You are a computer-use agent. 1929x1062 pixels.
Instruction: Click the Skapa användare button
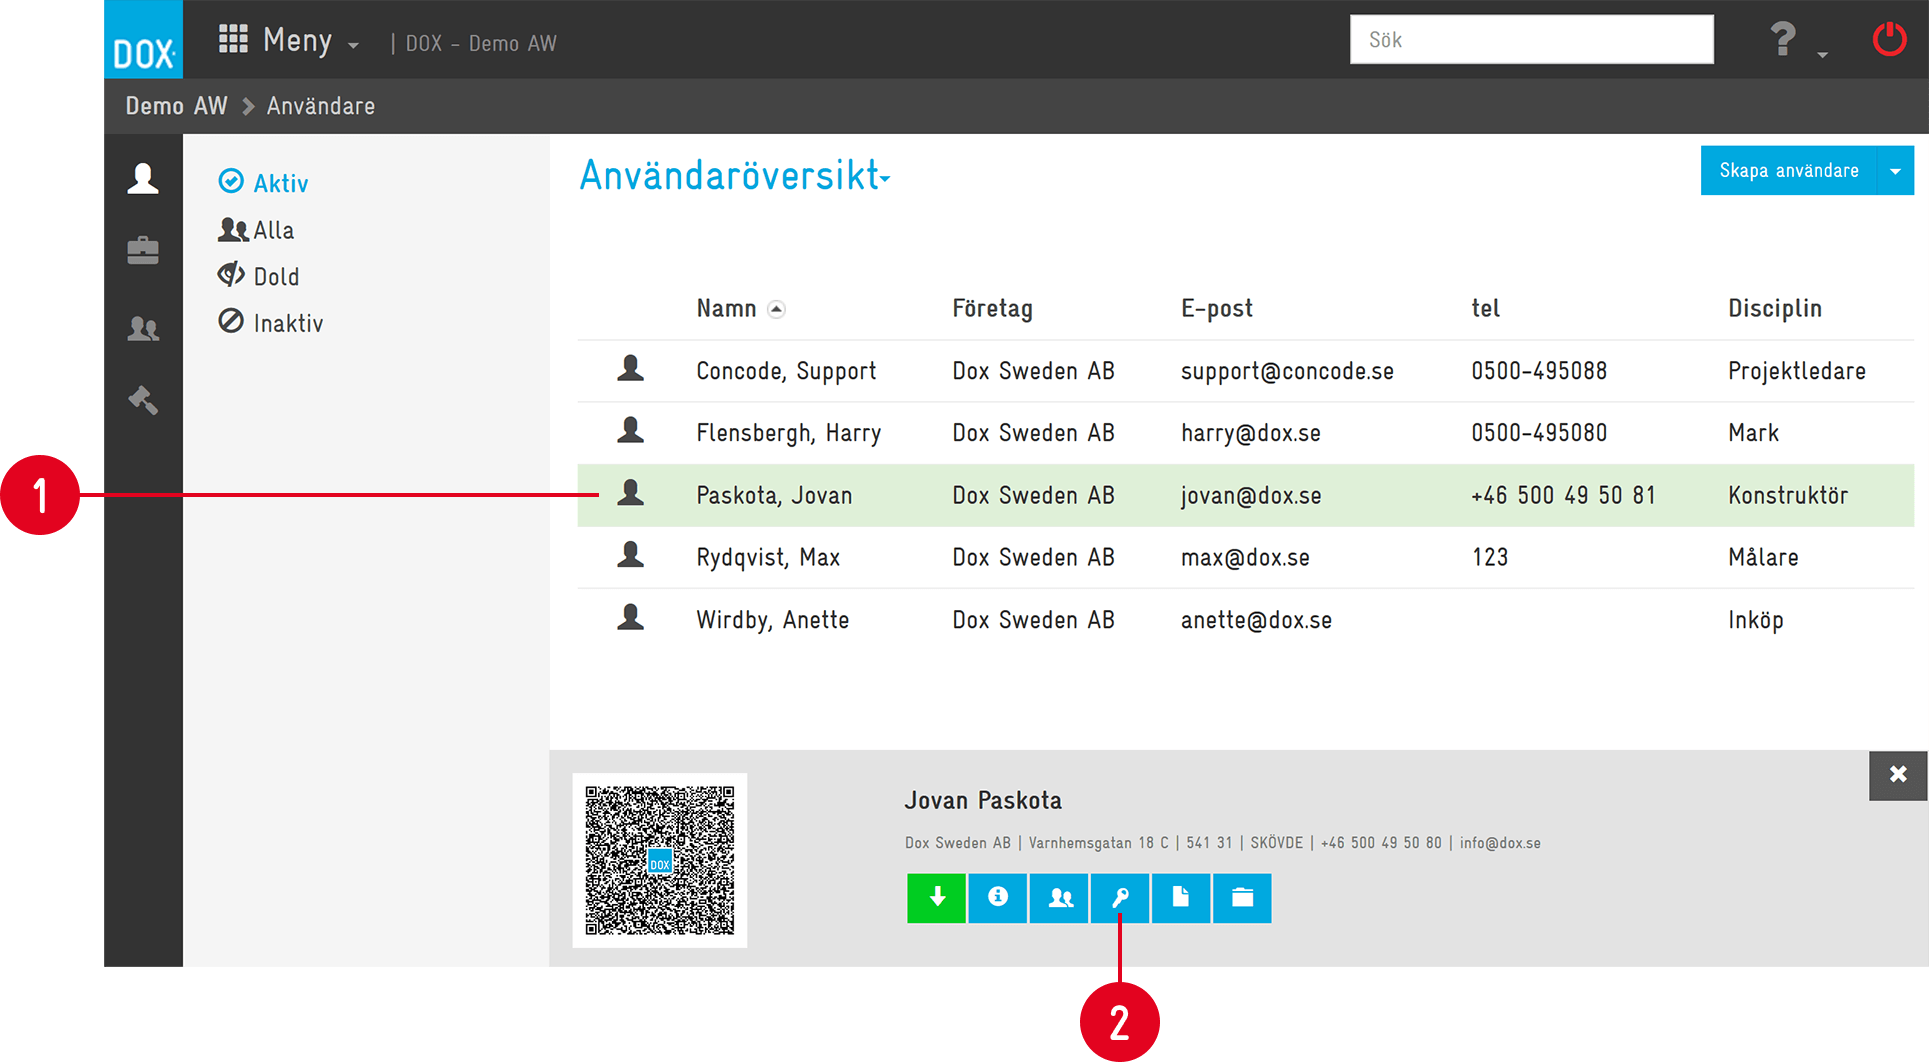tap(1788, 171)
